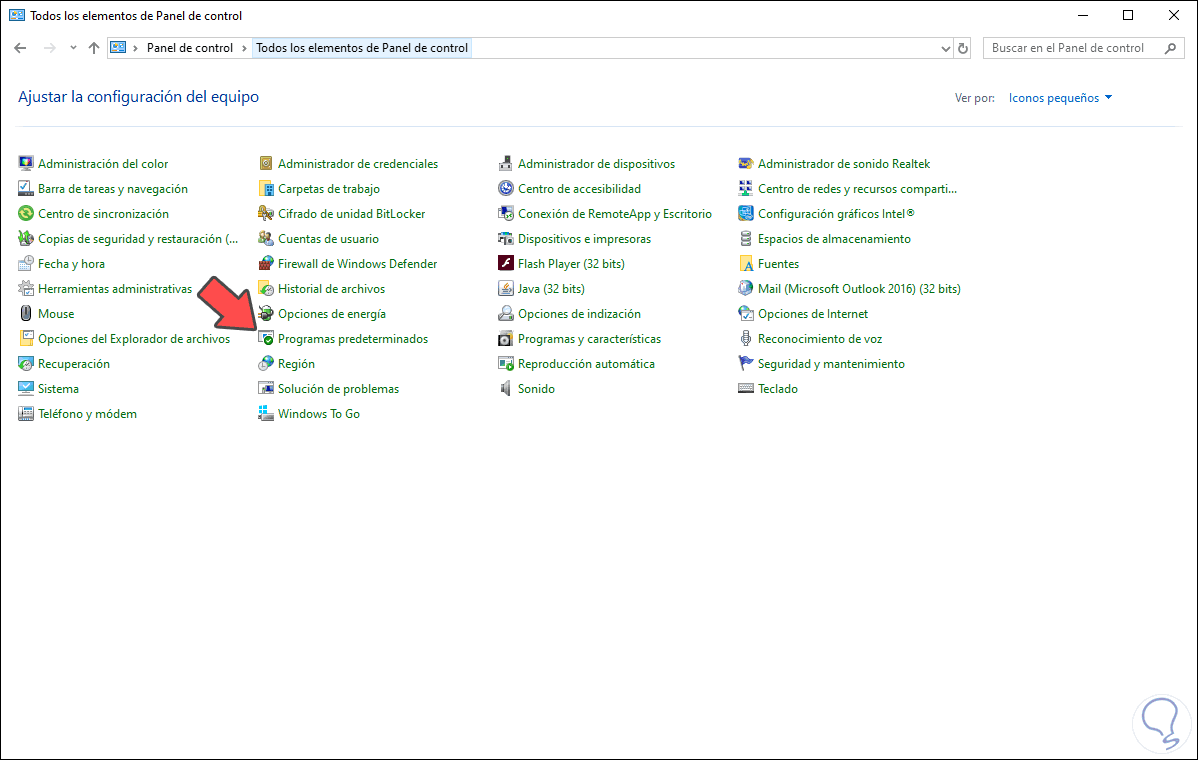
Task: Click the Programas predeterminados icon
Action: coord(266,338)
